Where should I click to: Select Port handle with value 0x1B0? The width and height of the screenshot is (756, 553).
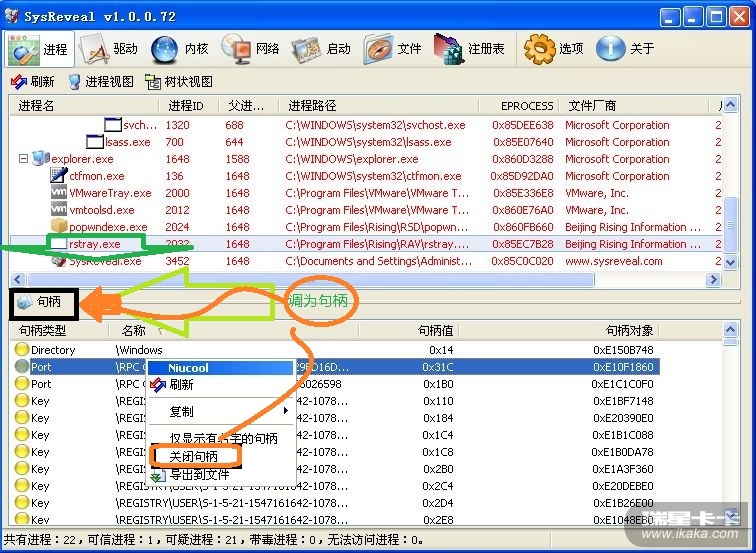pyautogui.click(x=335, y=384)
